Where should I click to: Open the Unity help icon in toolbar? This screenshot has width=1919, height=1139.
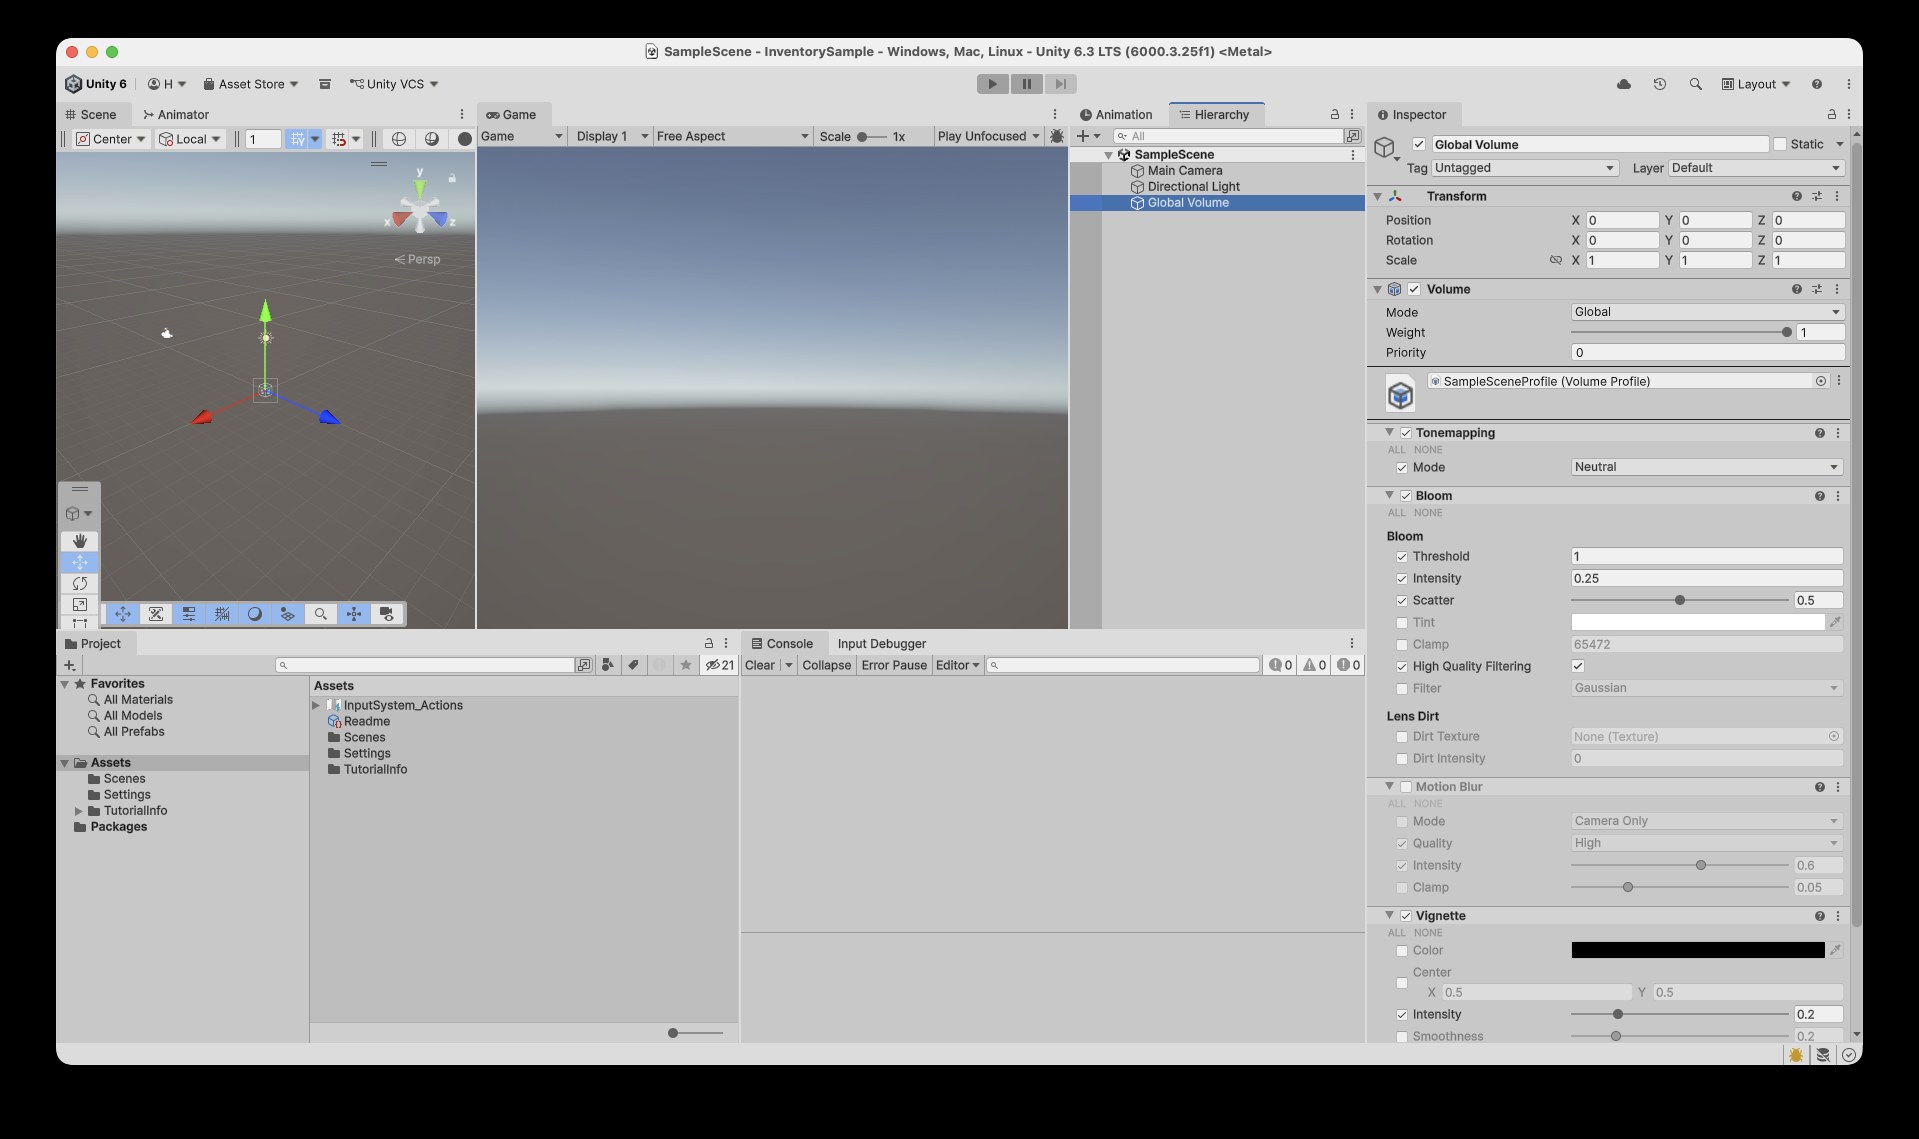point(1817,84)
